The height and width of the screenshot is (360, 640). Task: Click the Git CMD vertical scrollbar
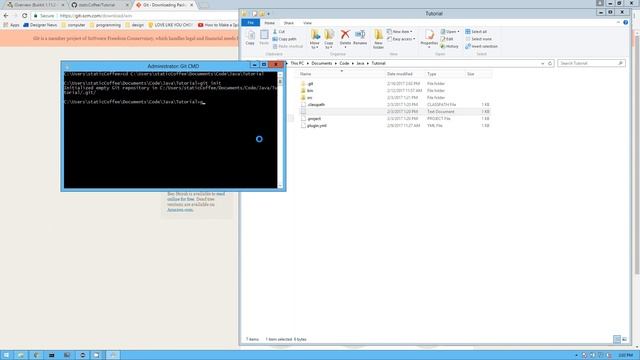(x=280, y=130)
